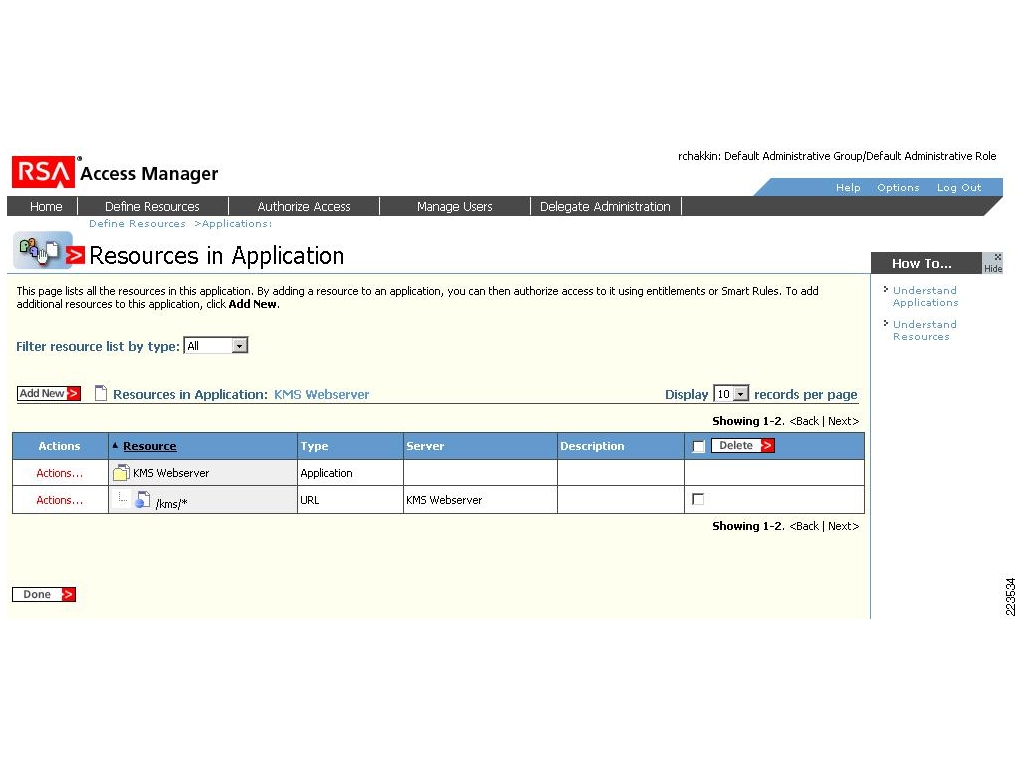Open Understand Resources help link
This screenshot has height=768, width=1024.
pos(925,330)
